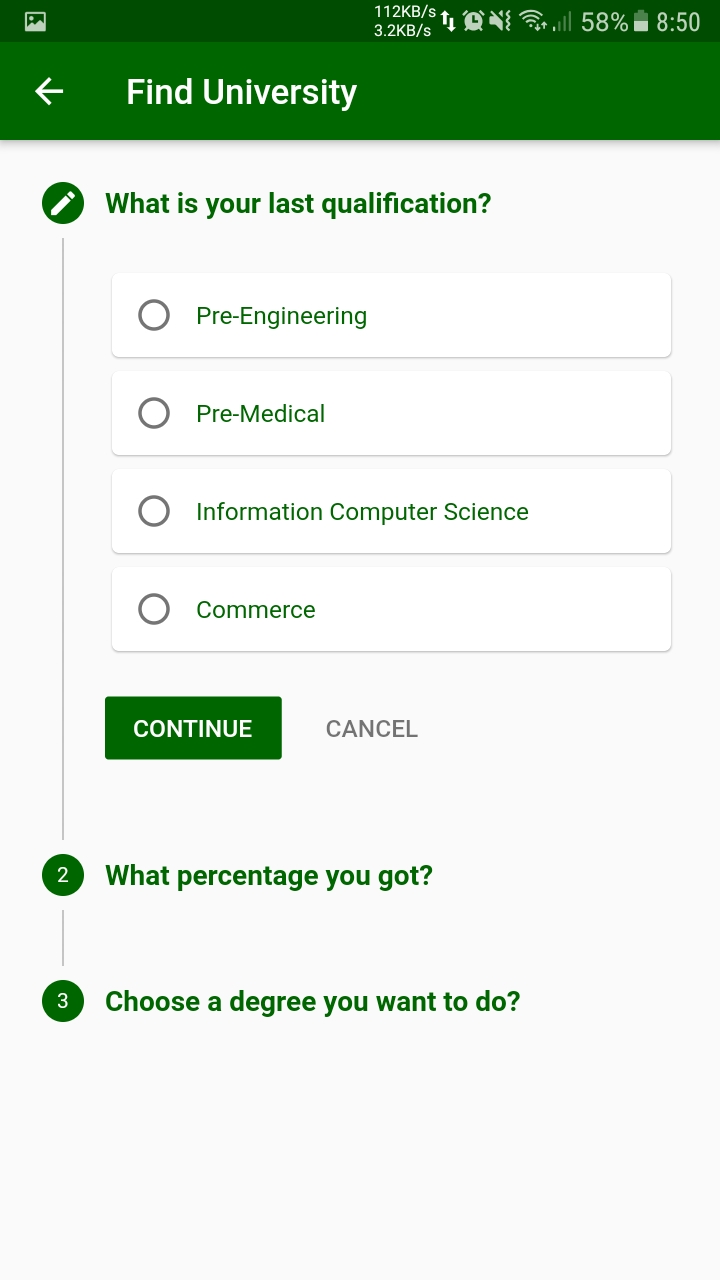Open step 3 circle icon
Viewport: 720px width, 1280px height.
click(x=63, y=1001)
